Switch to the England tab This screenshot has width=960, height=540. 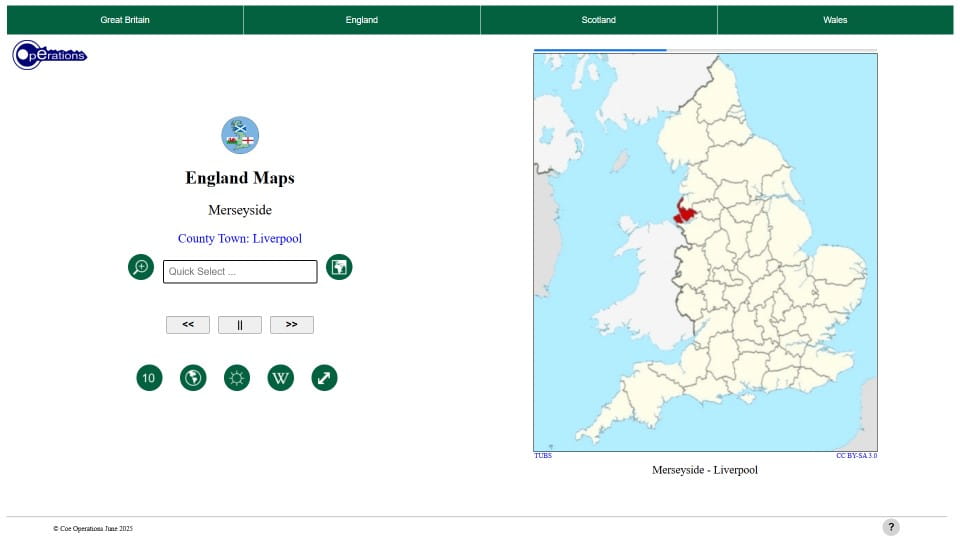(x=362, y=20)
